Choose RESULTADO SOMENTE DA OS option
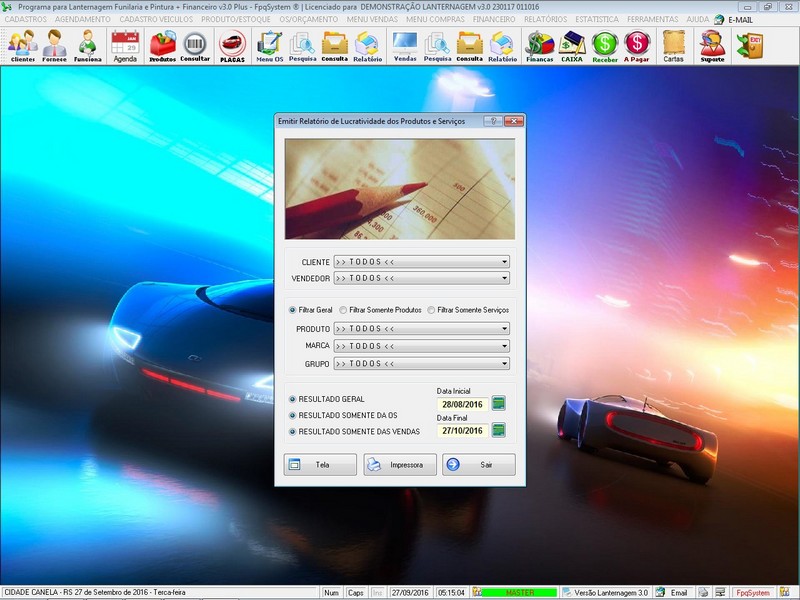This screenshot has width=800, height=600. [x=293, y=415]
